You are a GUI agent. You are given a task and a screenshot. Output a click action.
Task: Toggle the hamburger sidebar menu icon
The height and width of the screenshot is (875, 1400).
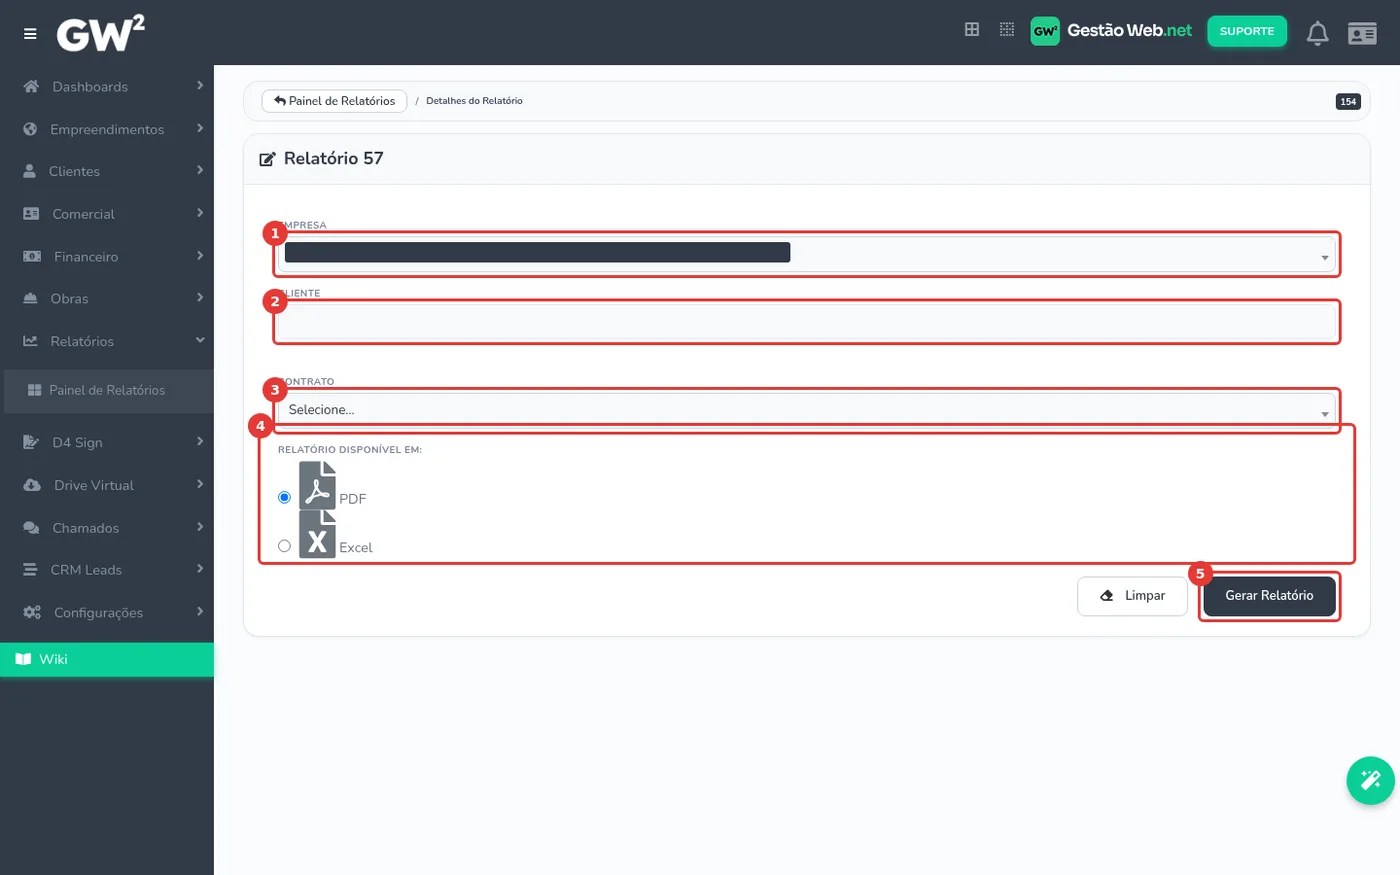coord(30,34)
